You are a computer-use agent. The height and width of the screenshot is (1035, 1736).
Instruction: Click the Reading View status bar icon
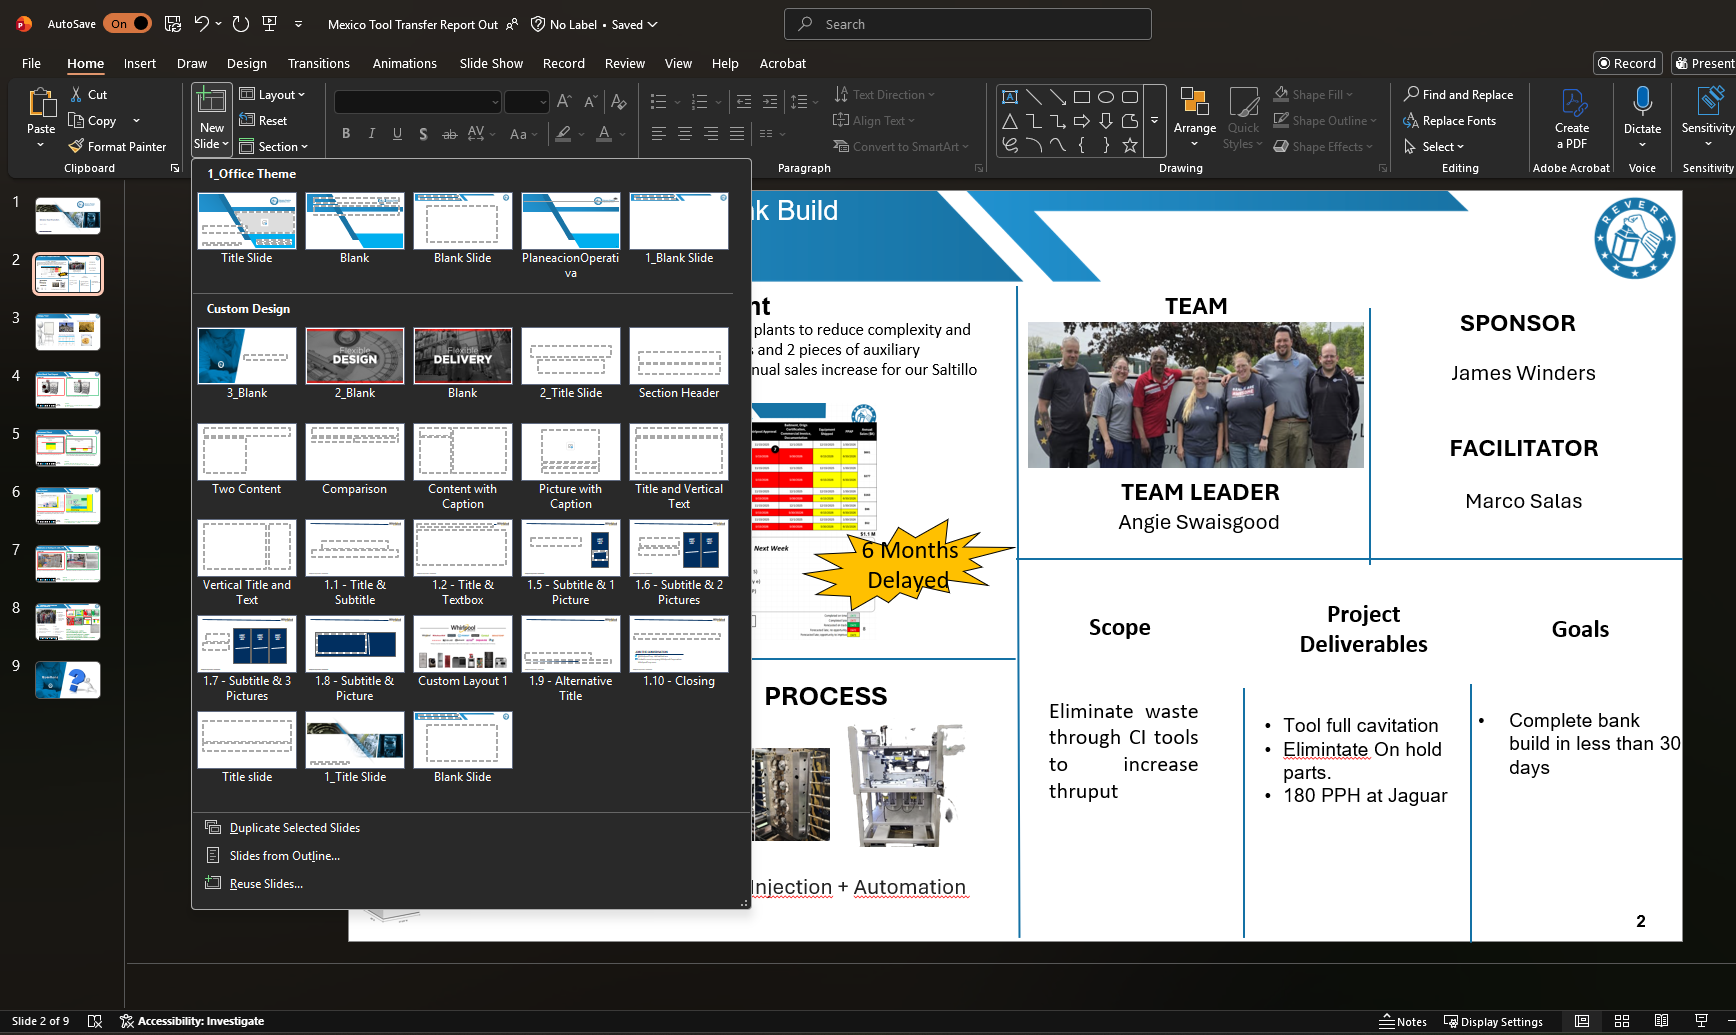coord(1661,1021)
